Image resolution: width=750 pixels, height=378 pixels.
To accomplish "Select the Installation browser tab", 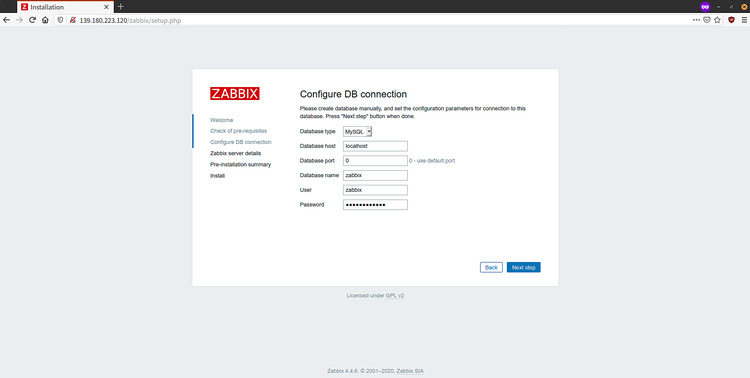I will pos(66,7).
